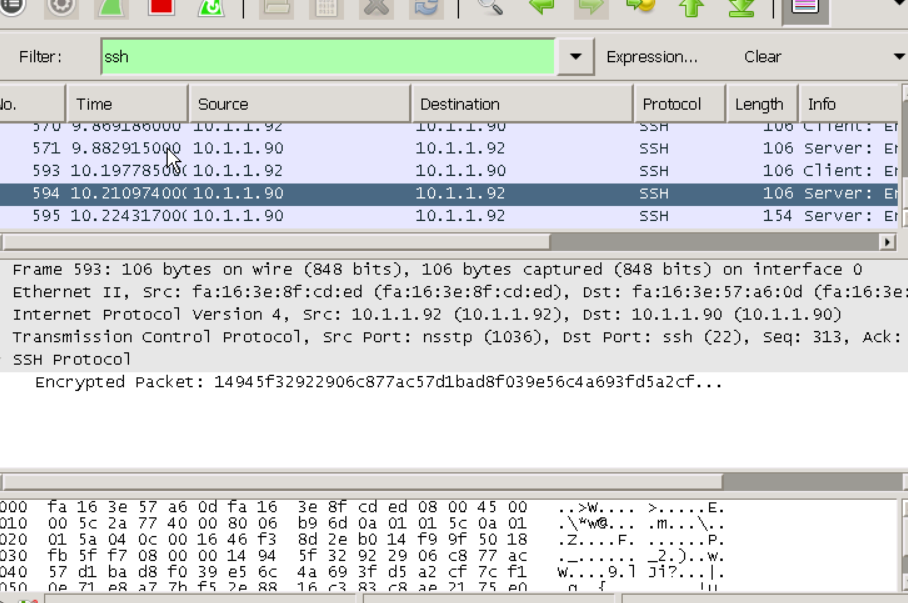
Task: Select packet 595 with length 154
Action: pyautogui.click(x=449, y=216)
